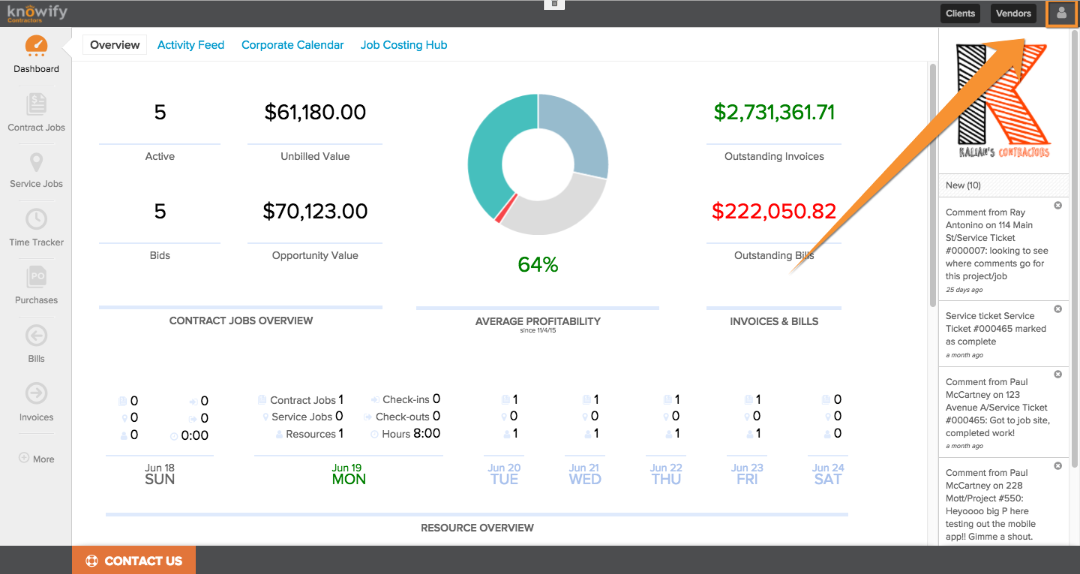Dismiss the Ray Antonino comment notification
Screen dimensions: 1080x574
click(x=1057, y=205)
